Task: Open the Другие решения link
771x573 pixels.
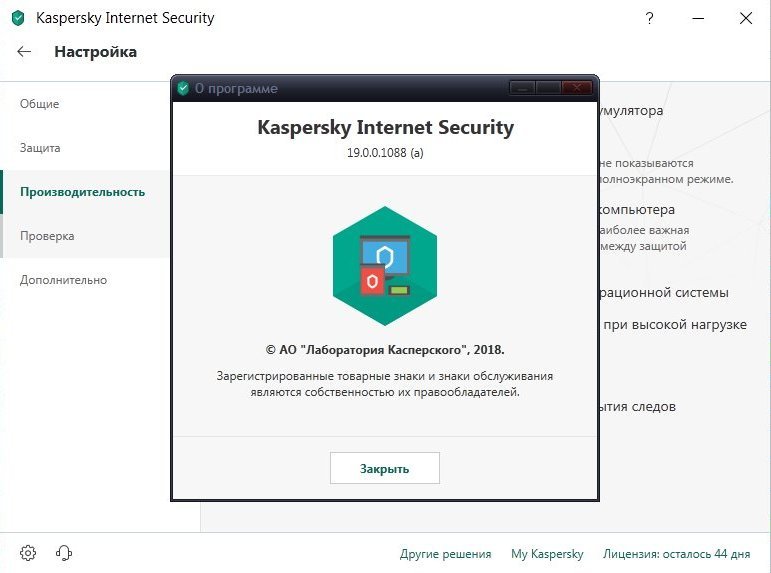Action: tap(445, 554)
